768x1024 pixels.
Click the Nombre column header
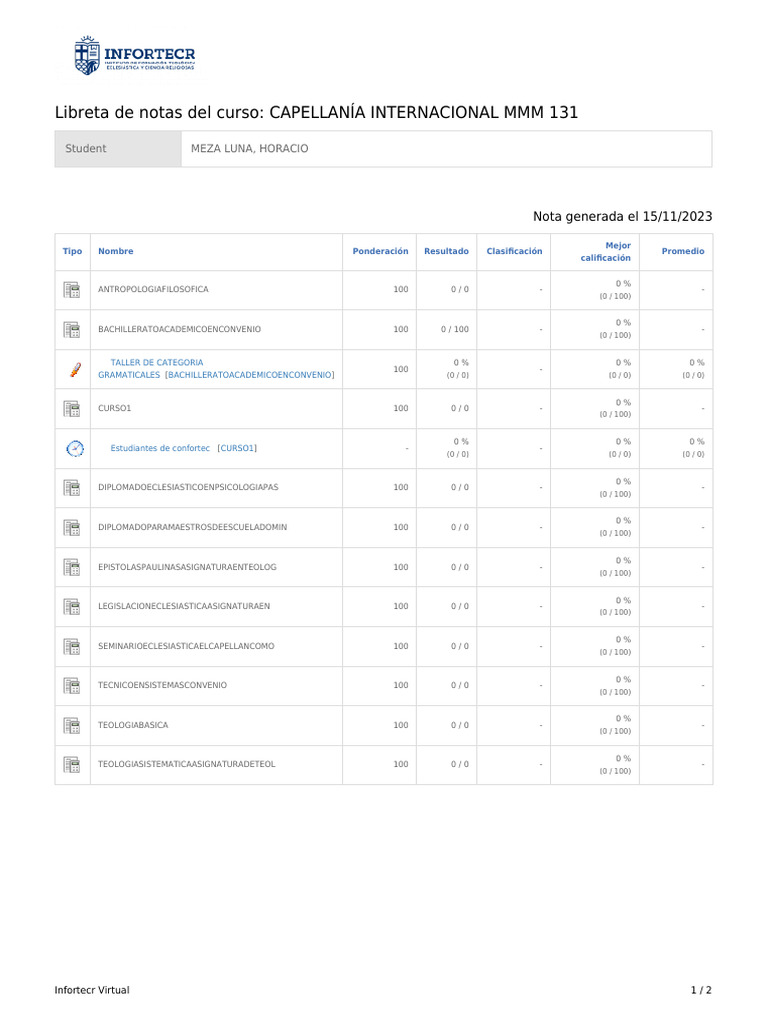[x=115, y=252]
